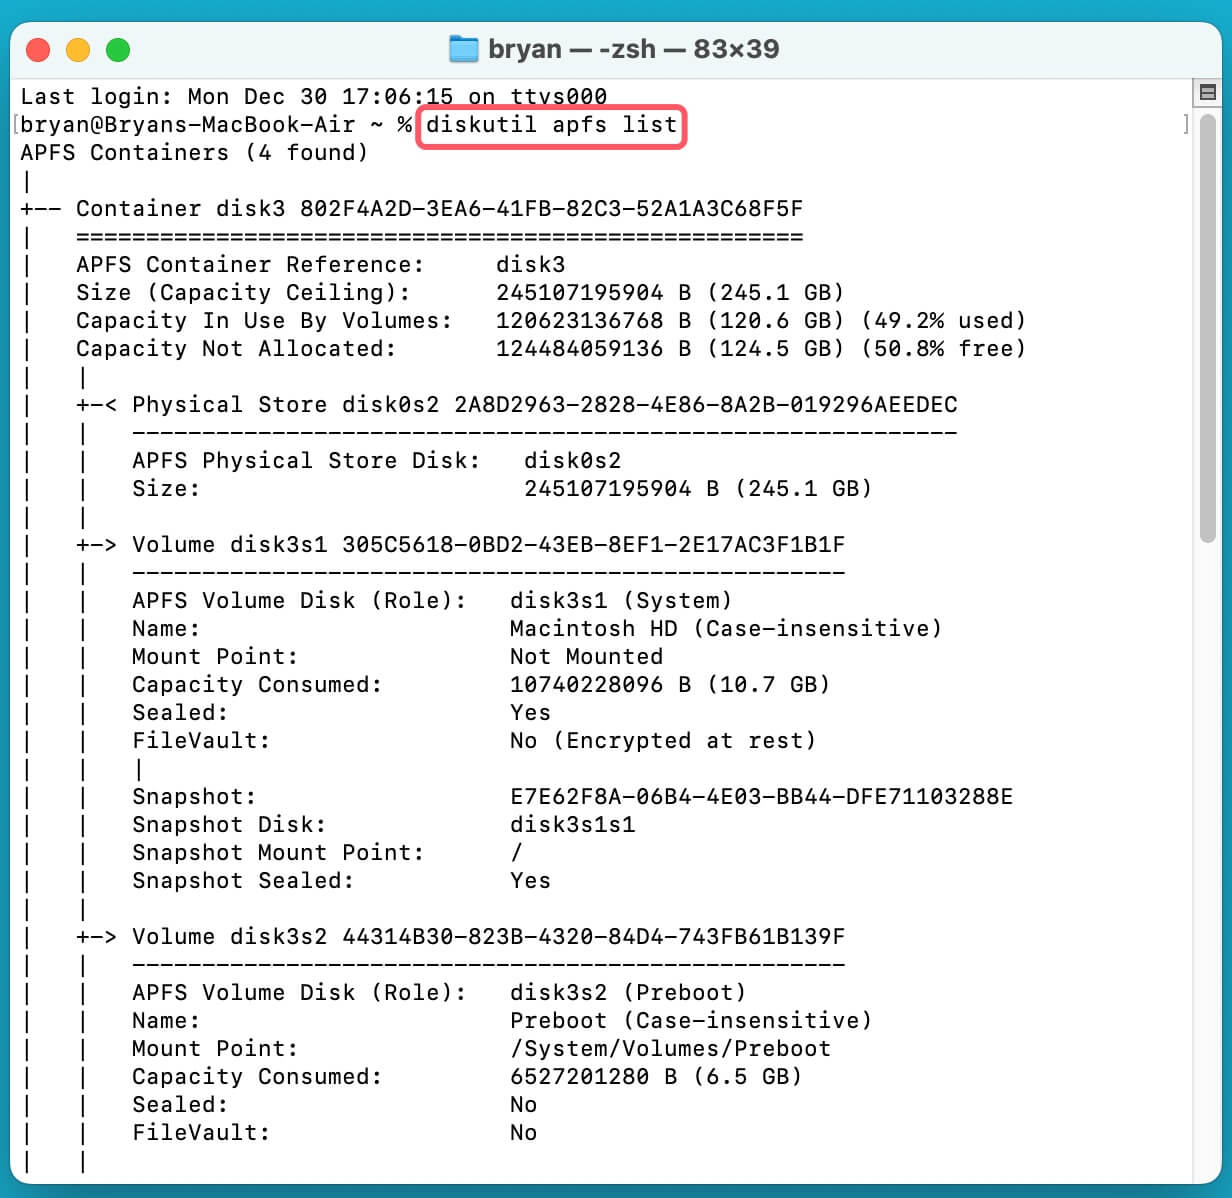Screen dimensions: 1232x1198
Task: Click the red close traffic light button
Action: point(38,48)
